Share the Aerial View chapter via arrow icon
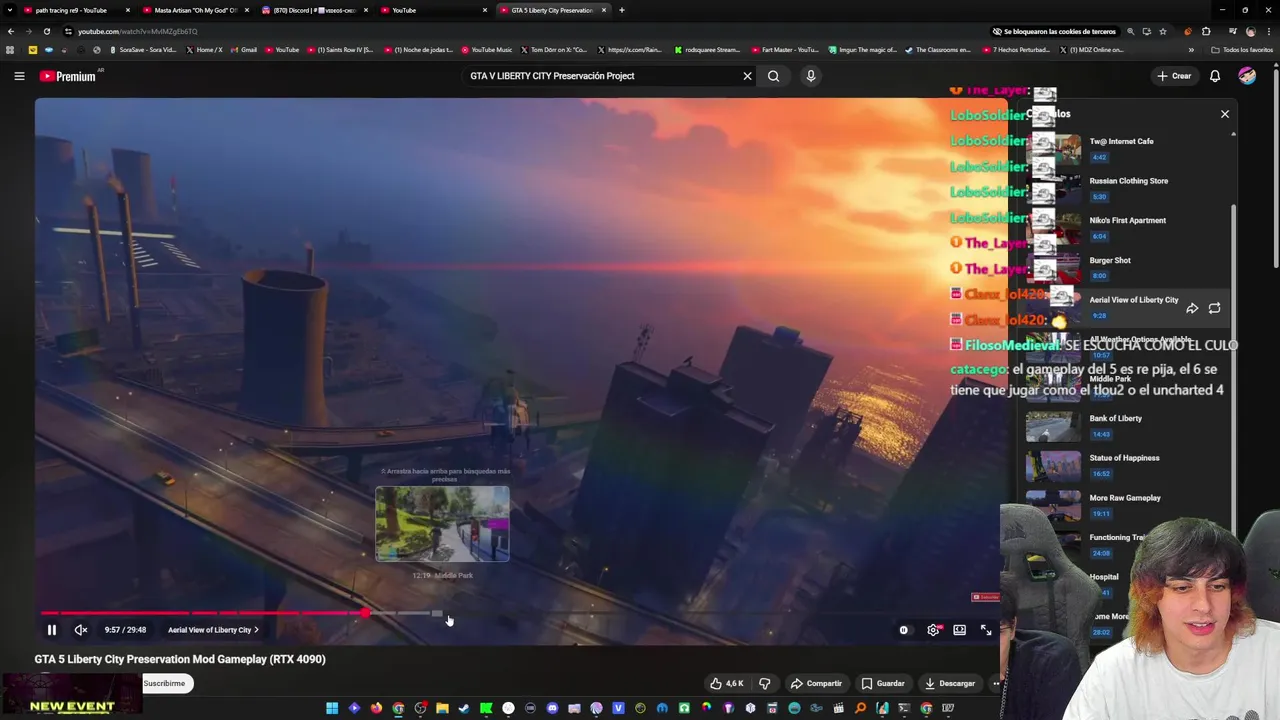Screen dimensions: 1280x720 tap(1192, 308)
